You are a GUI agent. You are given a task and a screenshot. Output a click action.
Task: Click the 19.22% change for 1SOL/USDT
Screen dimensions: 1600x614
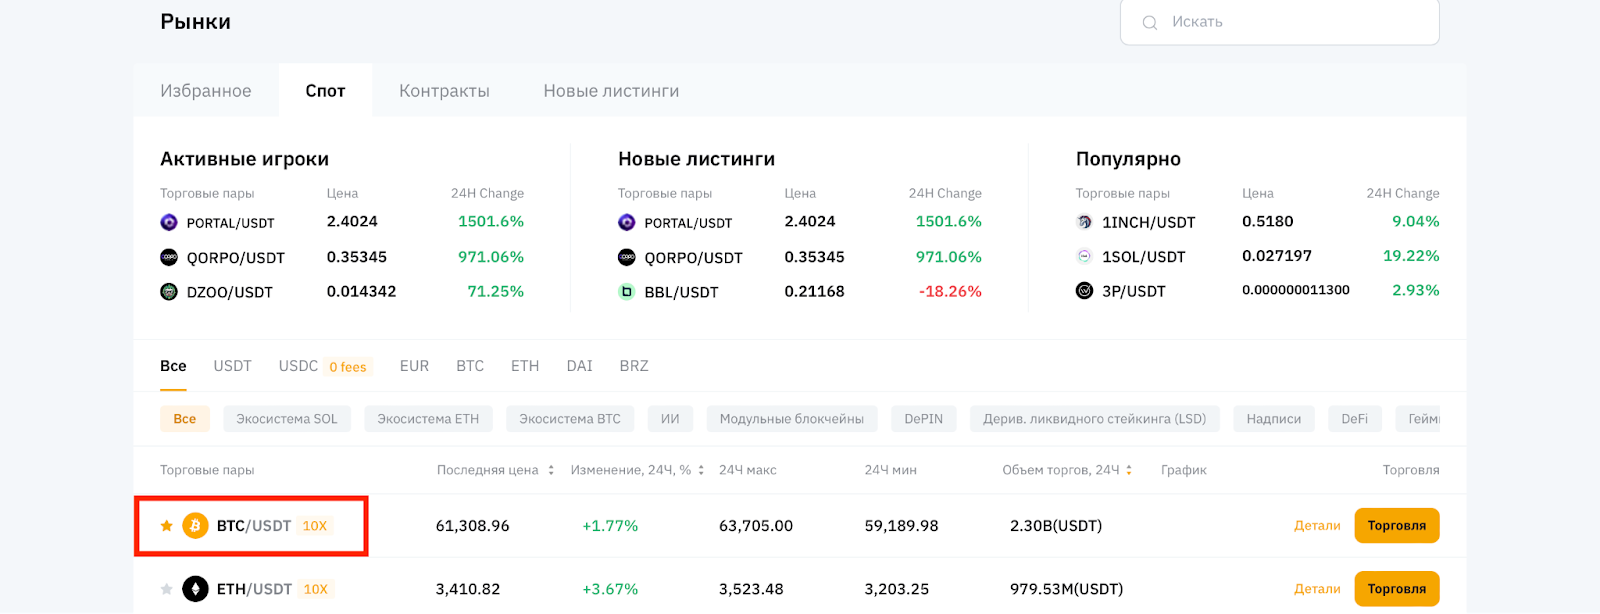click(1411, 256)
